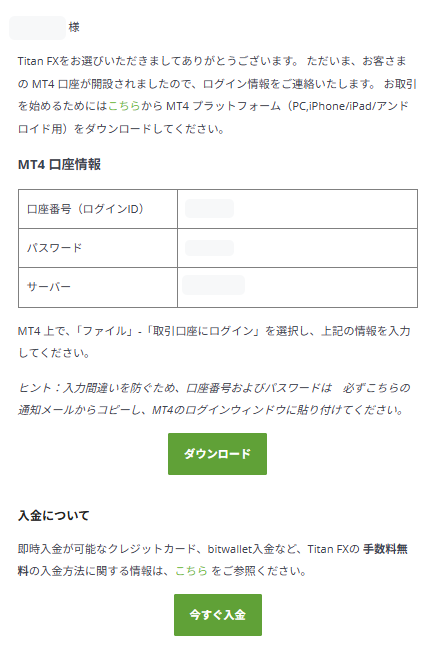Click the italic ヒント paragraph text
Viewport: 445px width, 655px height.
pyautogui.click(x=214, y=399)
